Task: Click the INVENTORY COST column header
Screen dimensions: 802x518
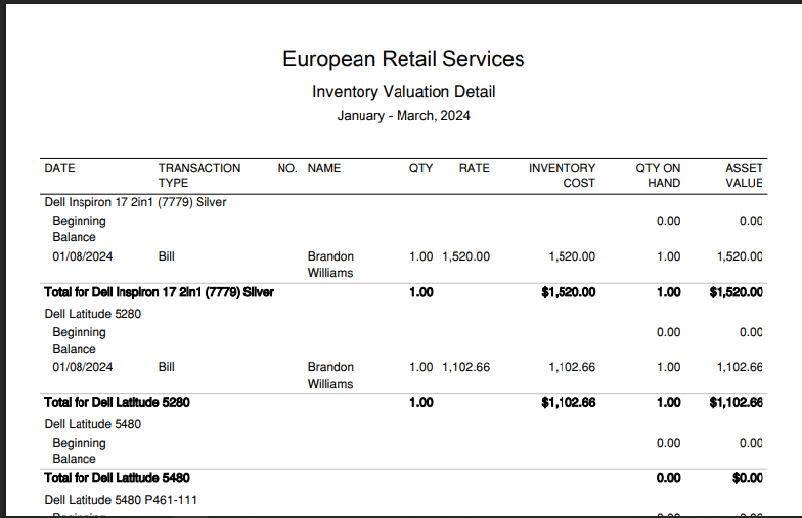Action: pos(562,175)
